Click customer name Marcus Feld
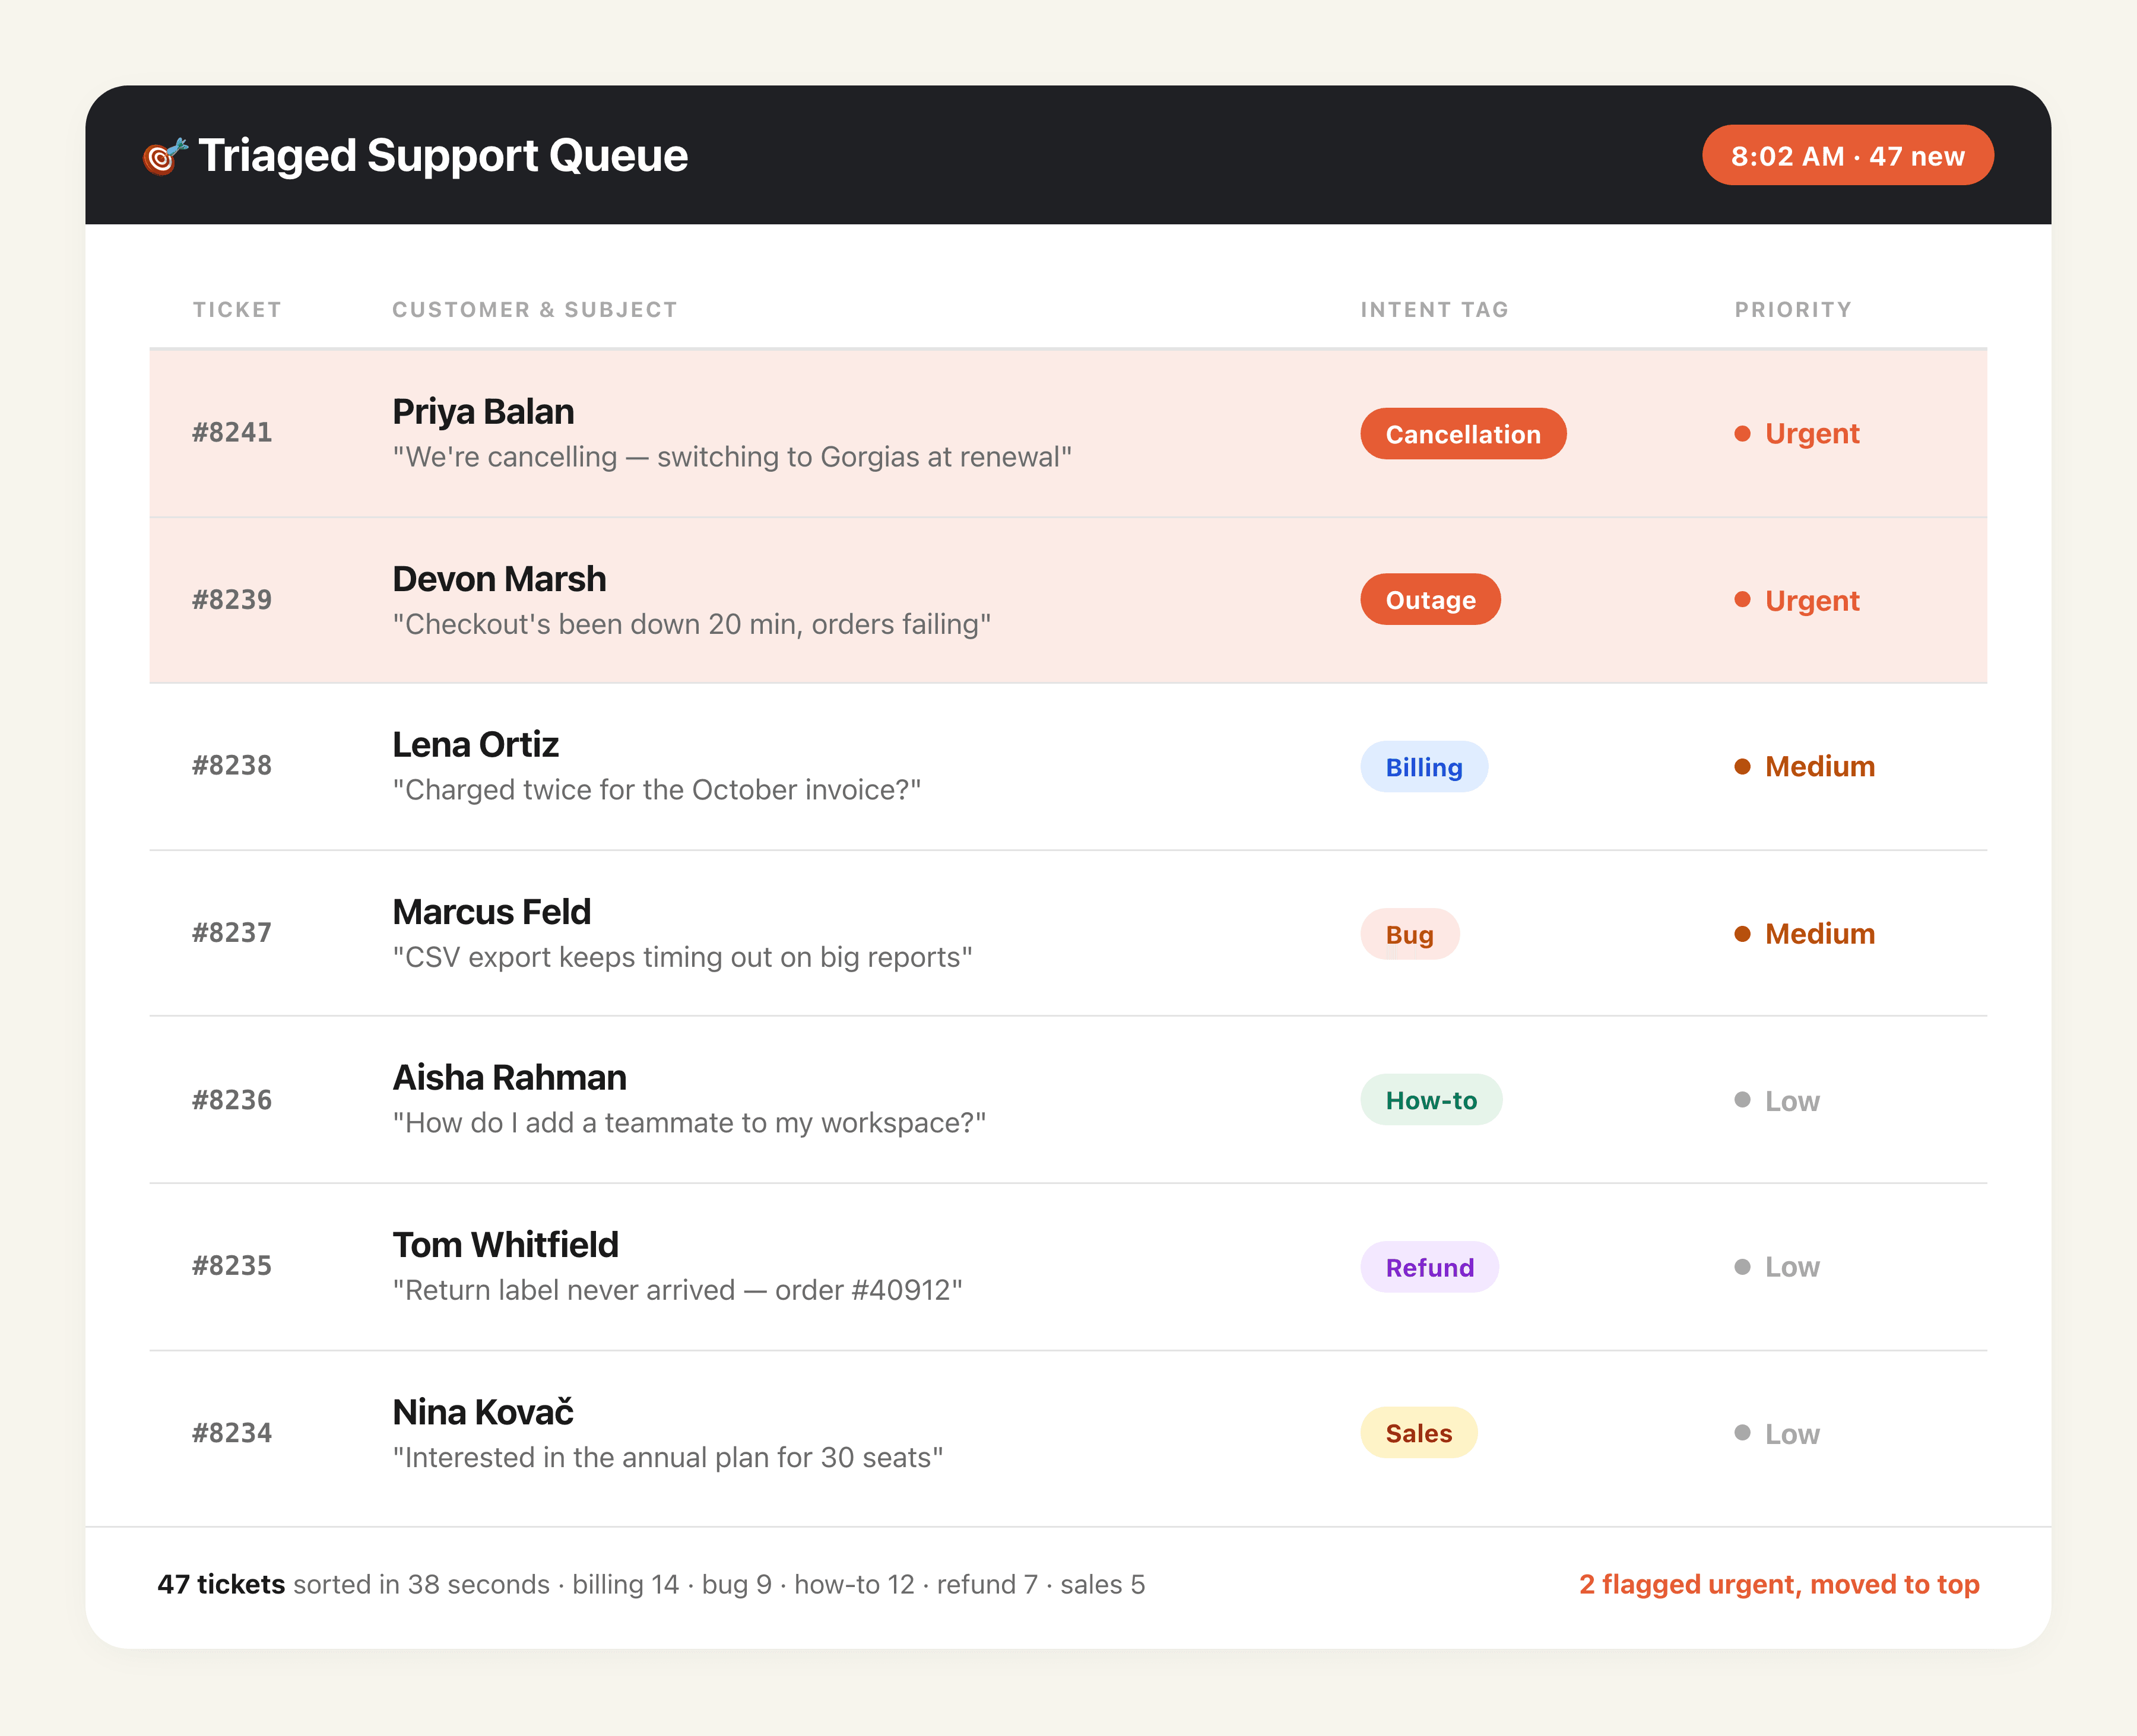 (491, 912)
